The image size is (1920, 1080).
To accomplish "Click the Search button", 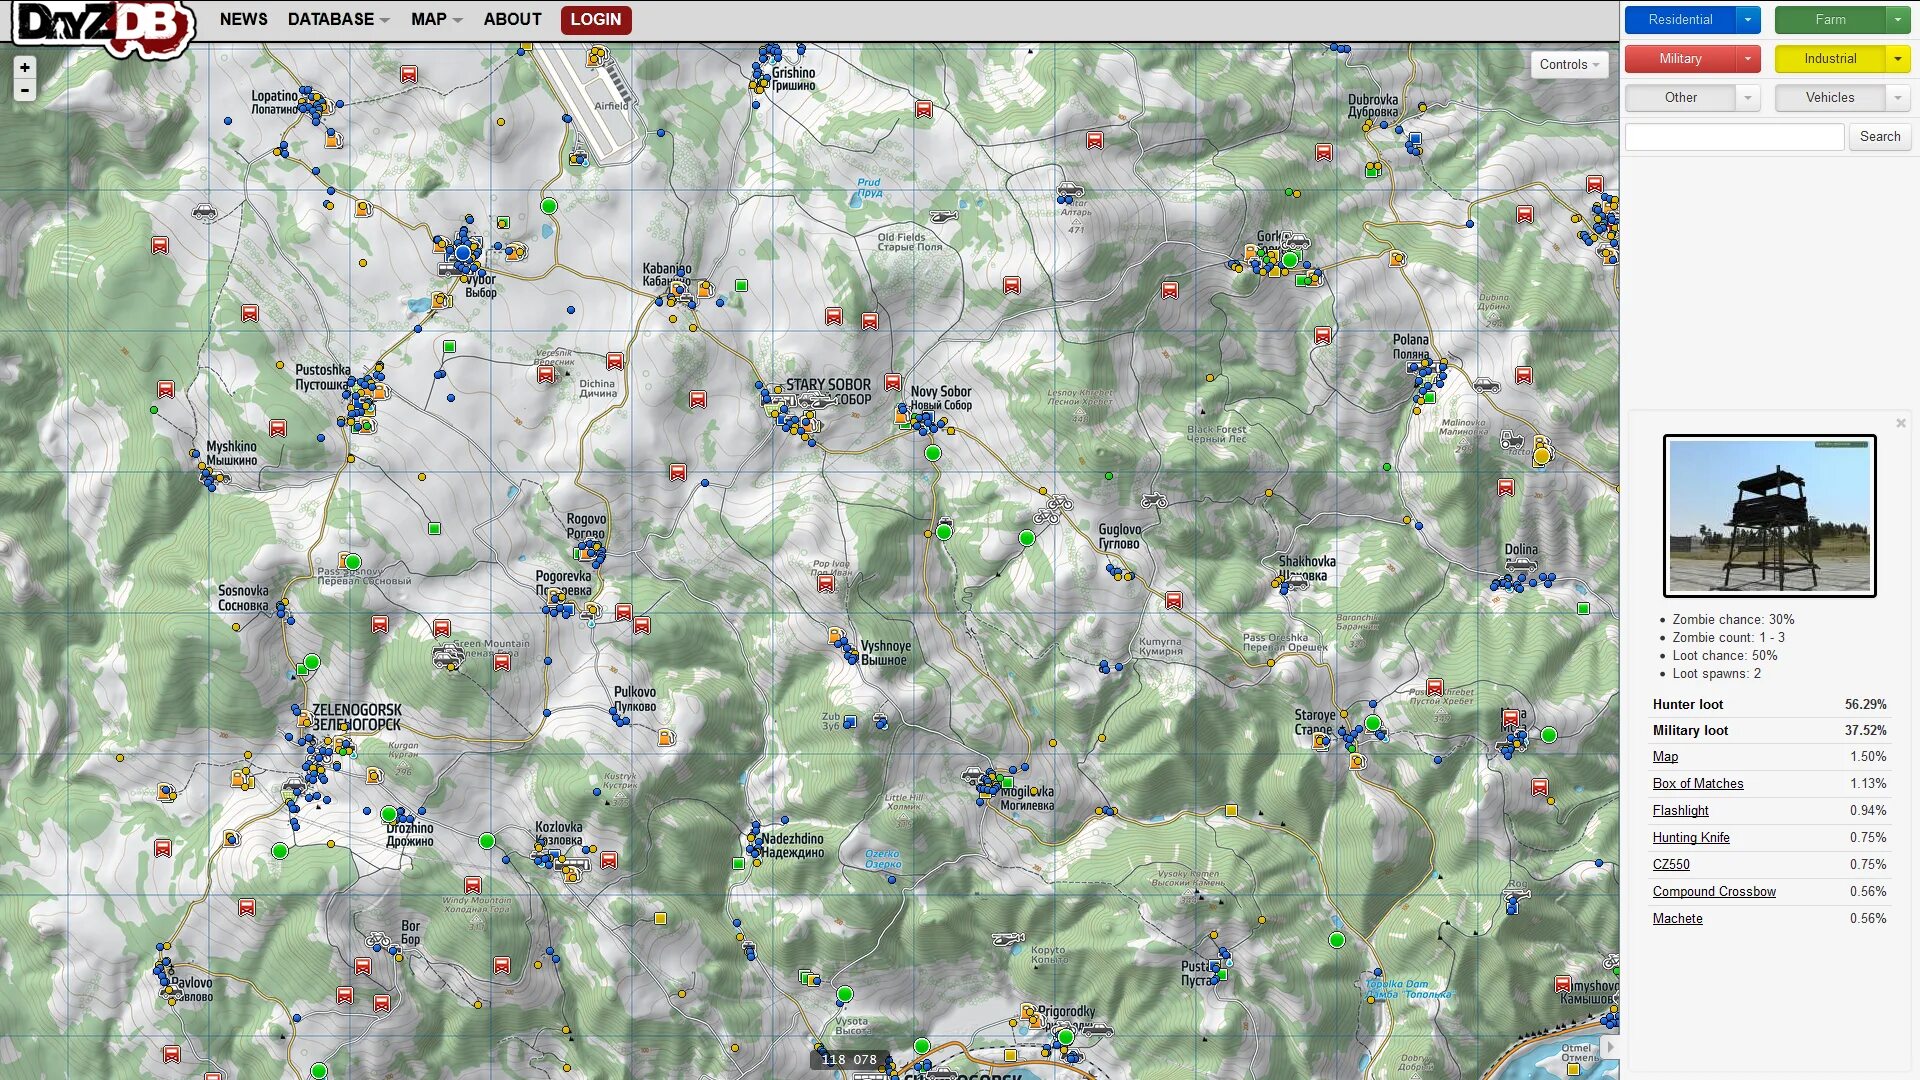I will (x=1880, y=136).
